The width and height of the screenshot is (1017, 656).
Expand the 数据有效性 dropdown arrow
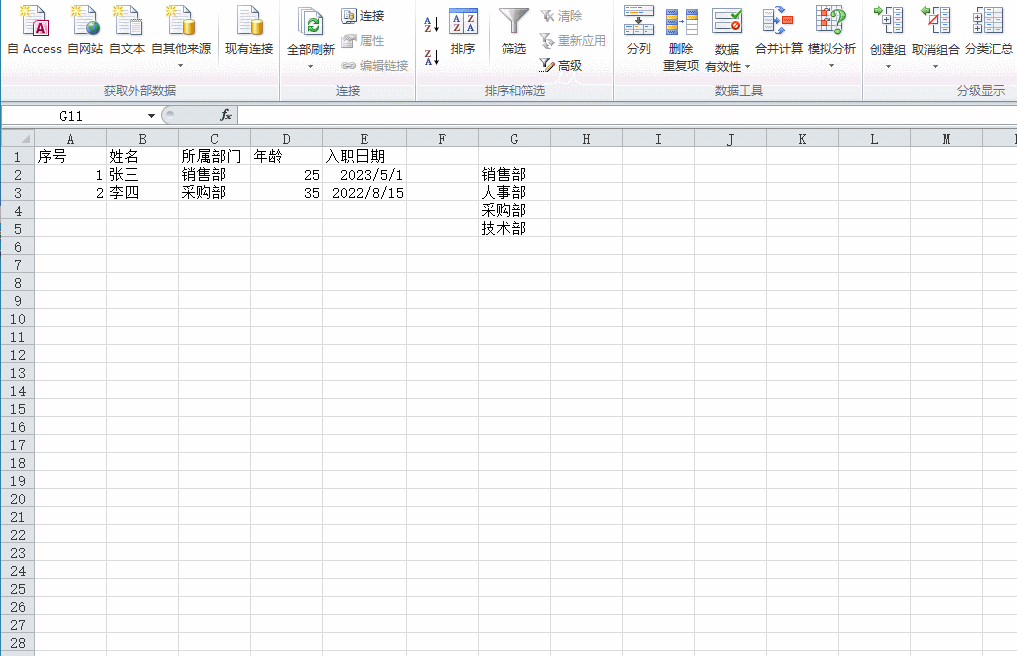point(747,67)
